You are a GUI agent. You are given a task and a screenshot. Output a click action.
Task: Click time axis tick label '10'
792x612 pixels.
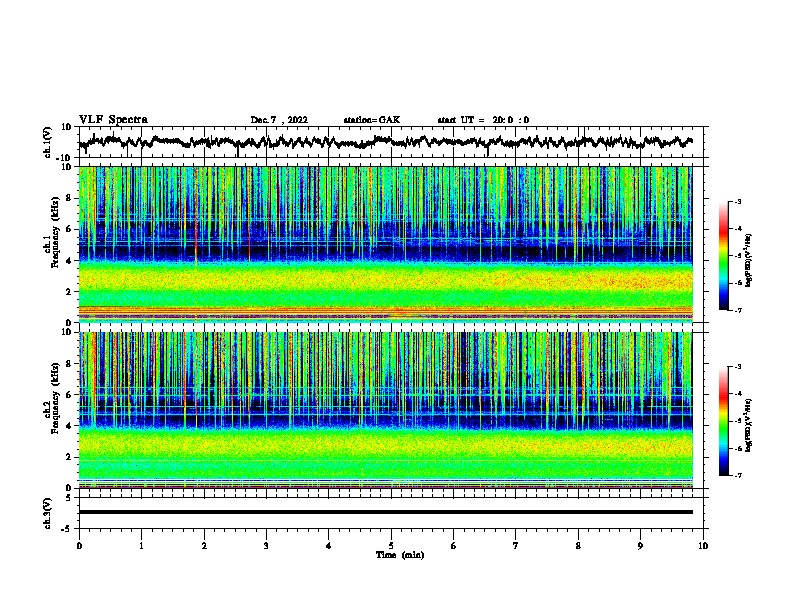coord(703,546)
